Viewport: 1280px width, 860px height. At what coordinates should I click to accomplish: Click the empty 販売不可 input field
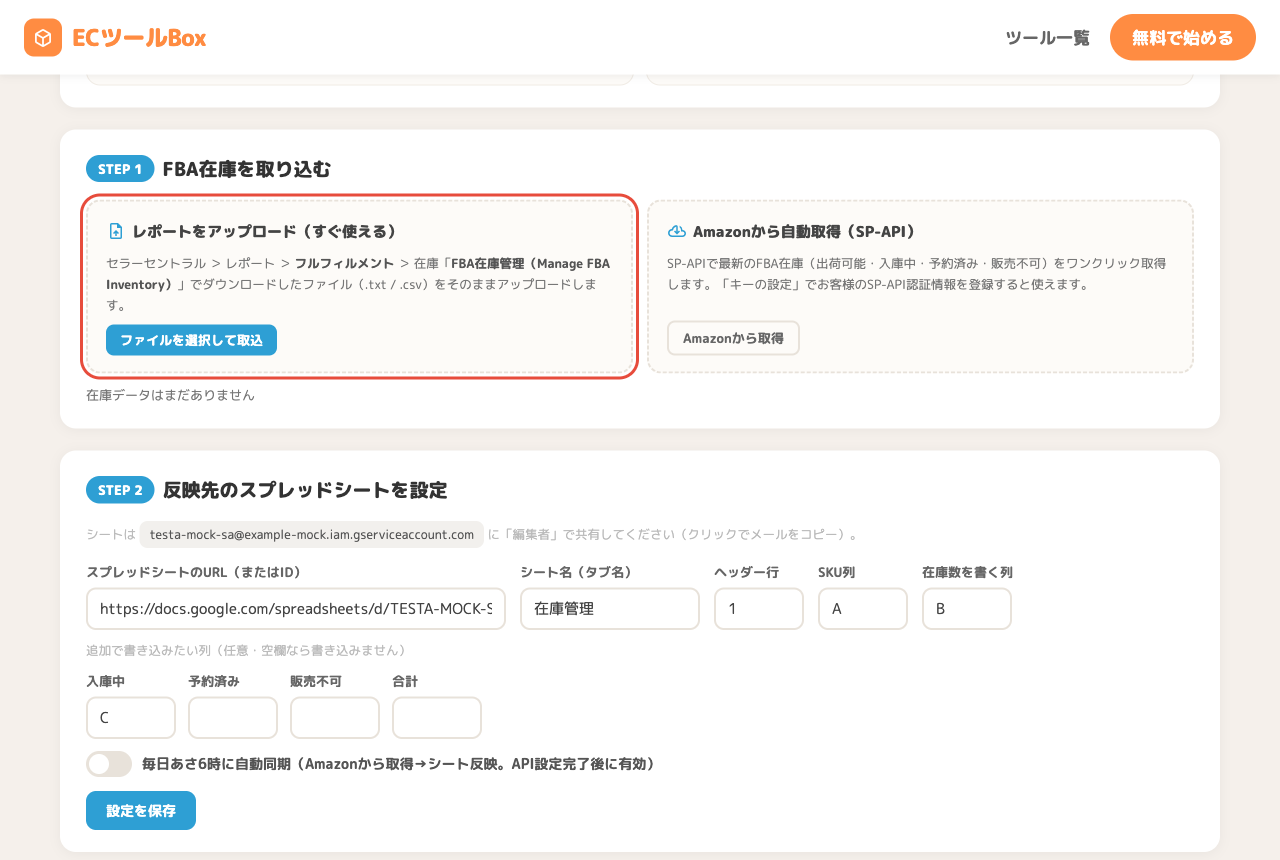click(335, 717)
